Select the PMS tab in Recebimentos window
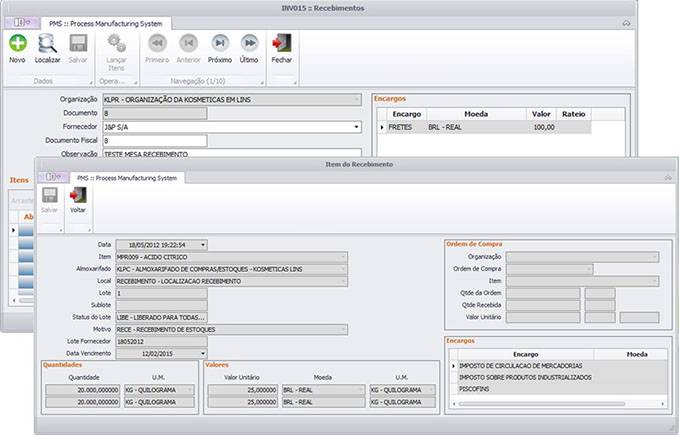 pyautogui.click(x=106, y=24)
